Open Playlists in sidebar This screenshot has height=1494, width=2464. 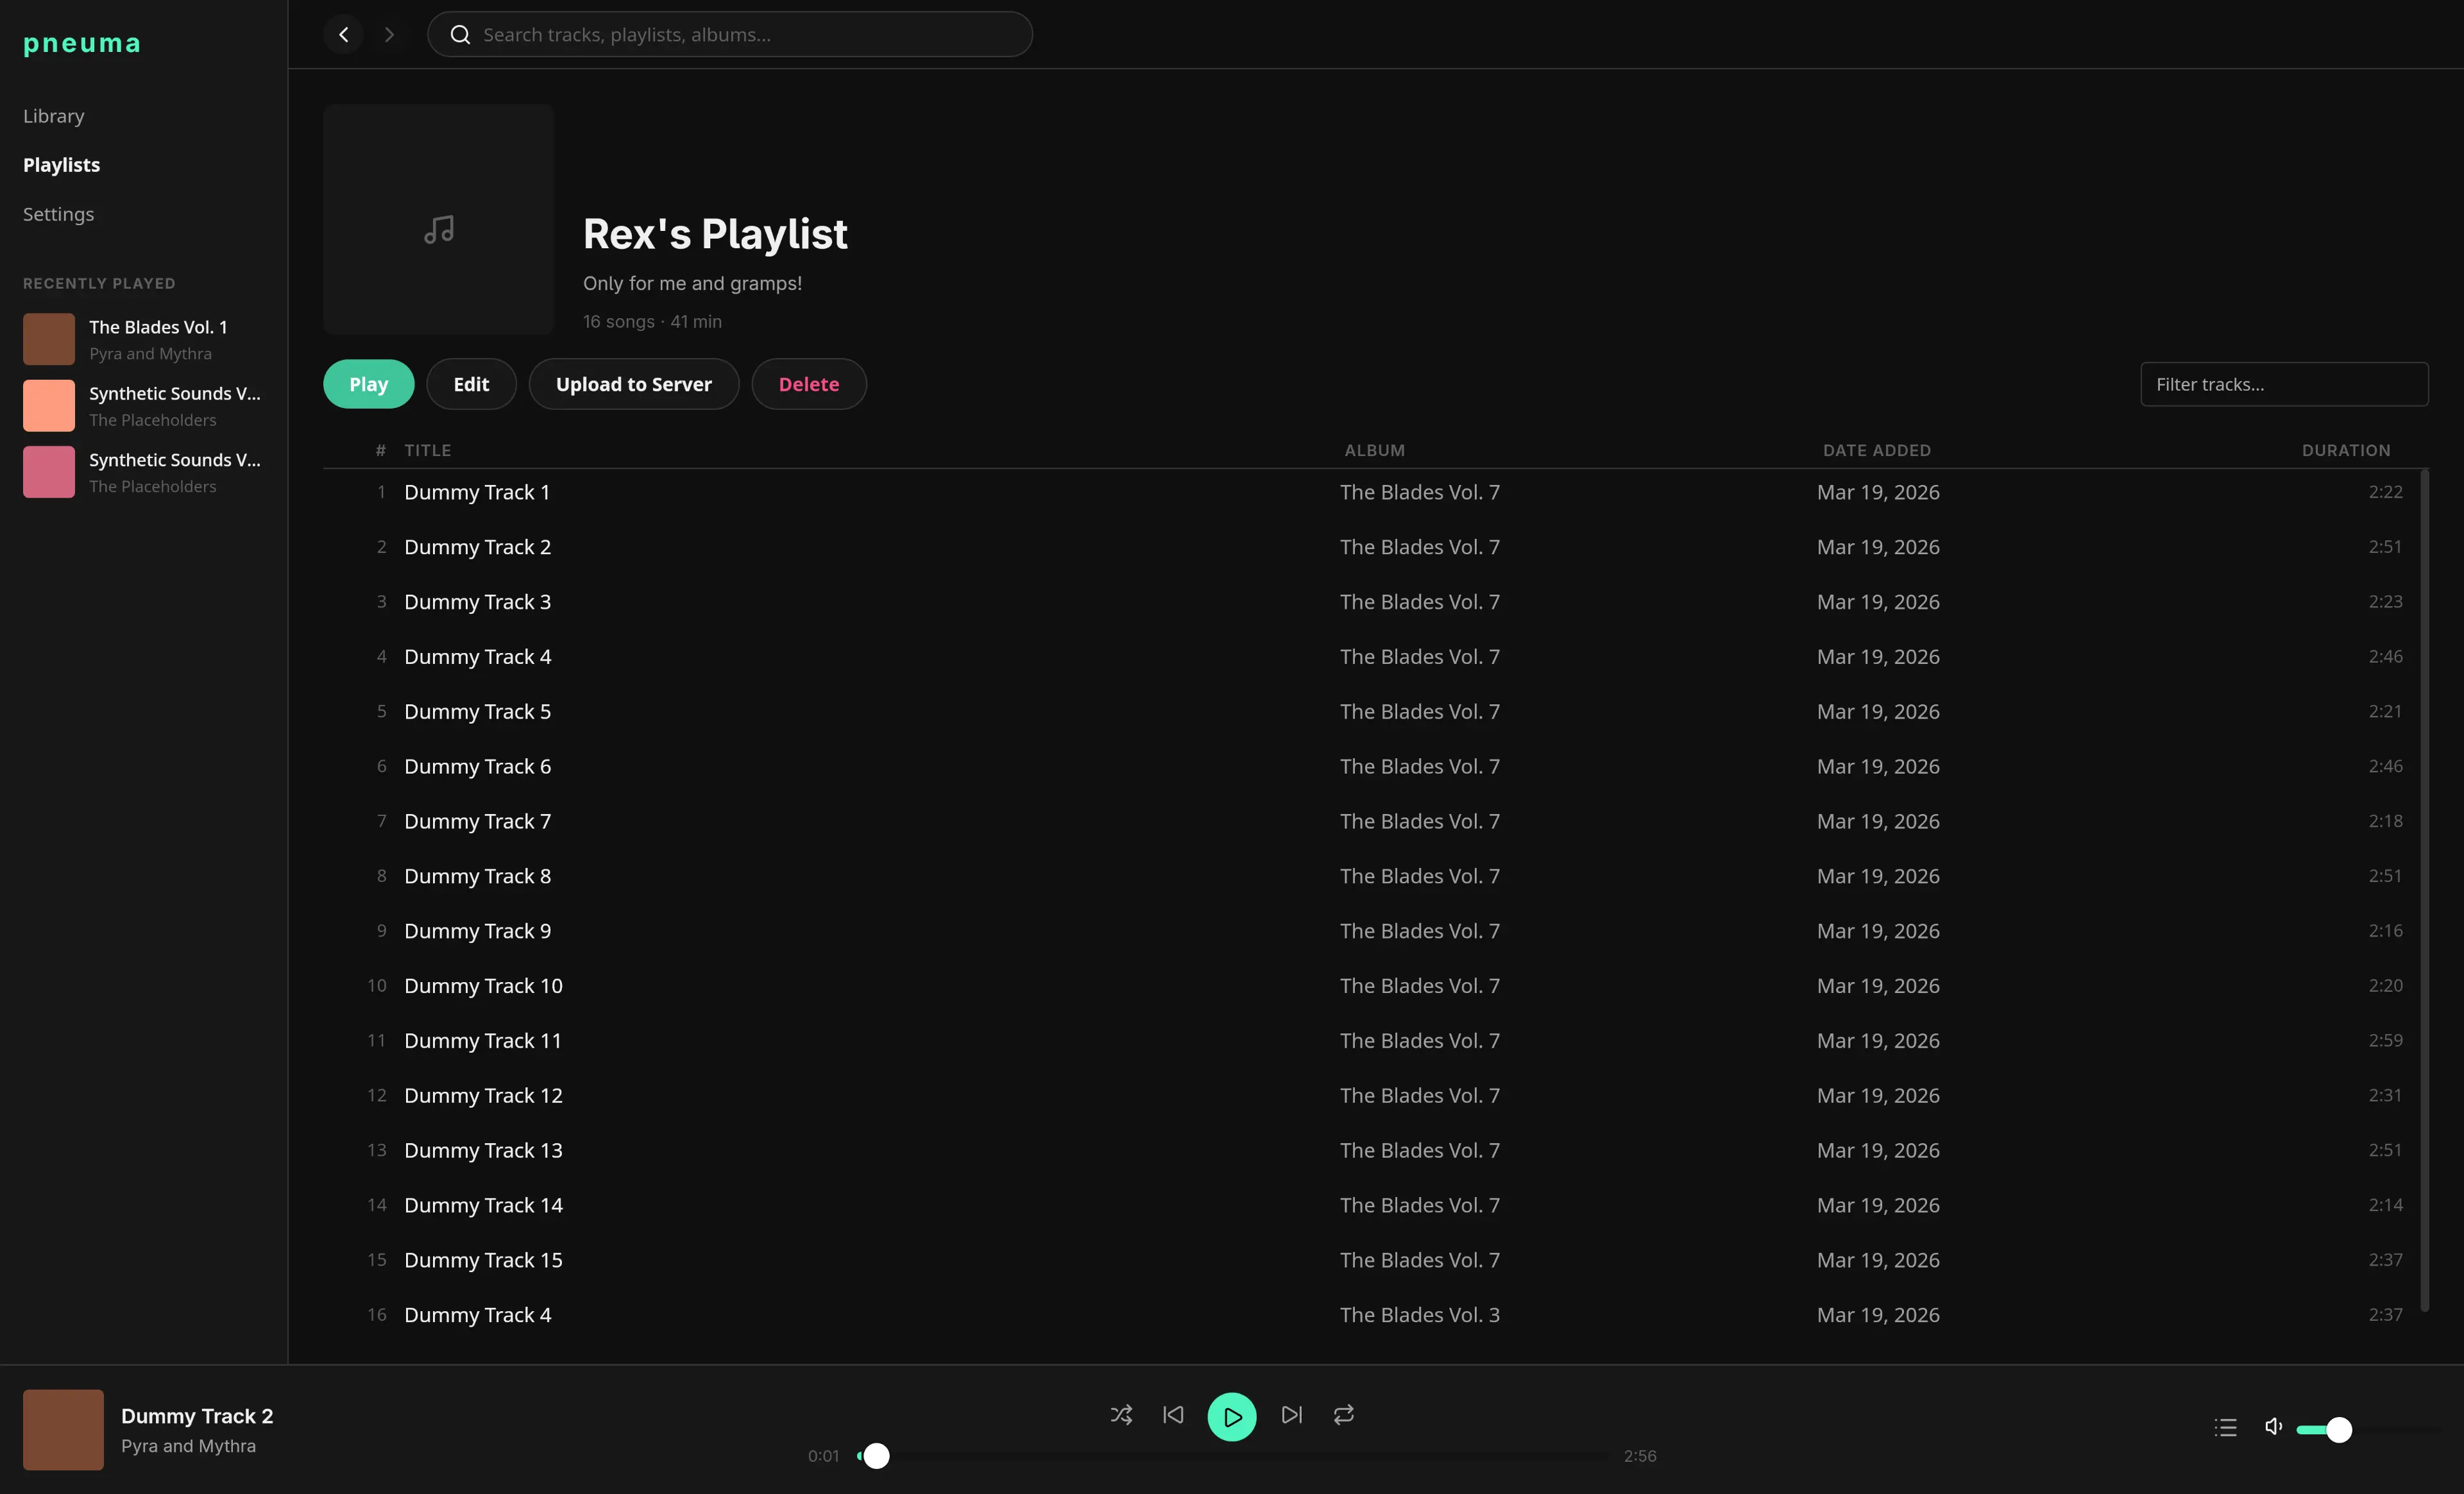point(62,165)
